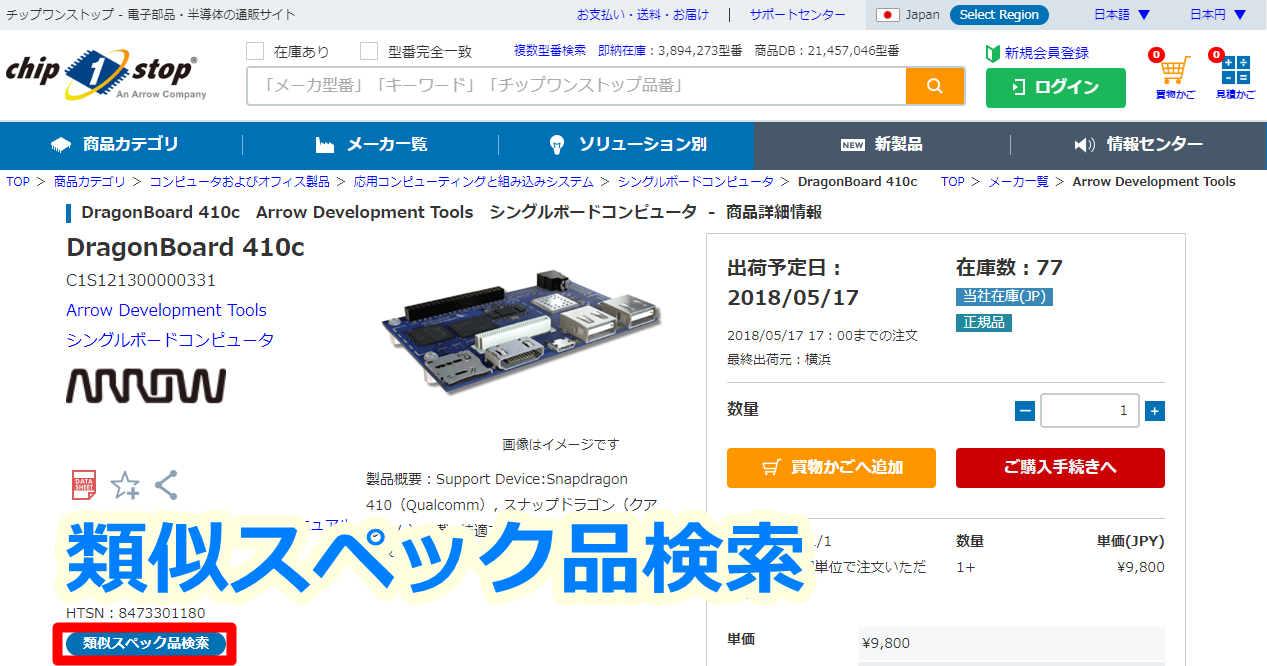
Task: Open the 情報センター menu
Action: (1138, 145)
